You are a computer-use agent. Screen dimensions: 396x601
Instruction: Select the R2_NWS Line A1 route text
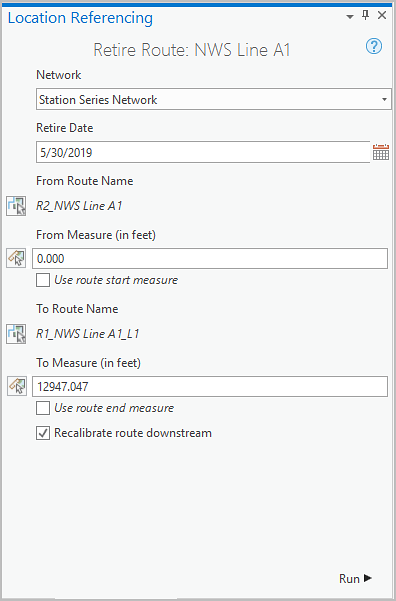click(79, 206)
